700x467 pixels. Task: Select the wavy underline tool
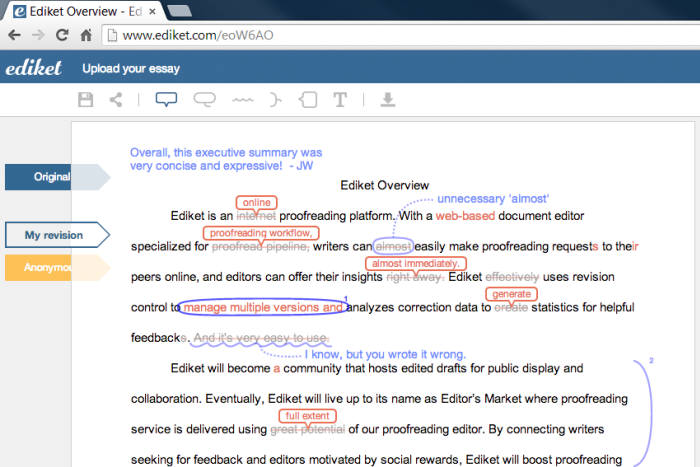(x=242, y=100)
